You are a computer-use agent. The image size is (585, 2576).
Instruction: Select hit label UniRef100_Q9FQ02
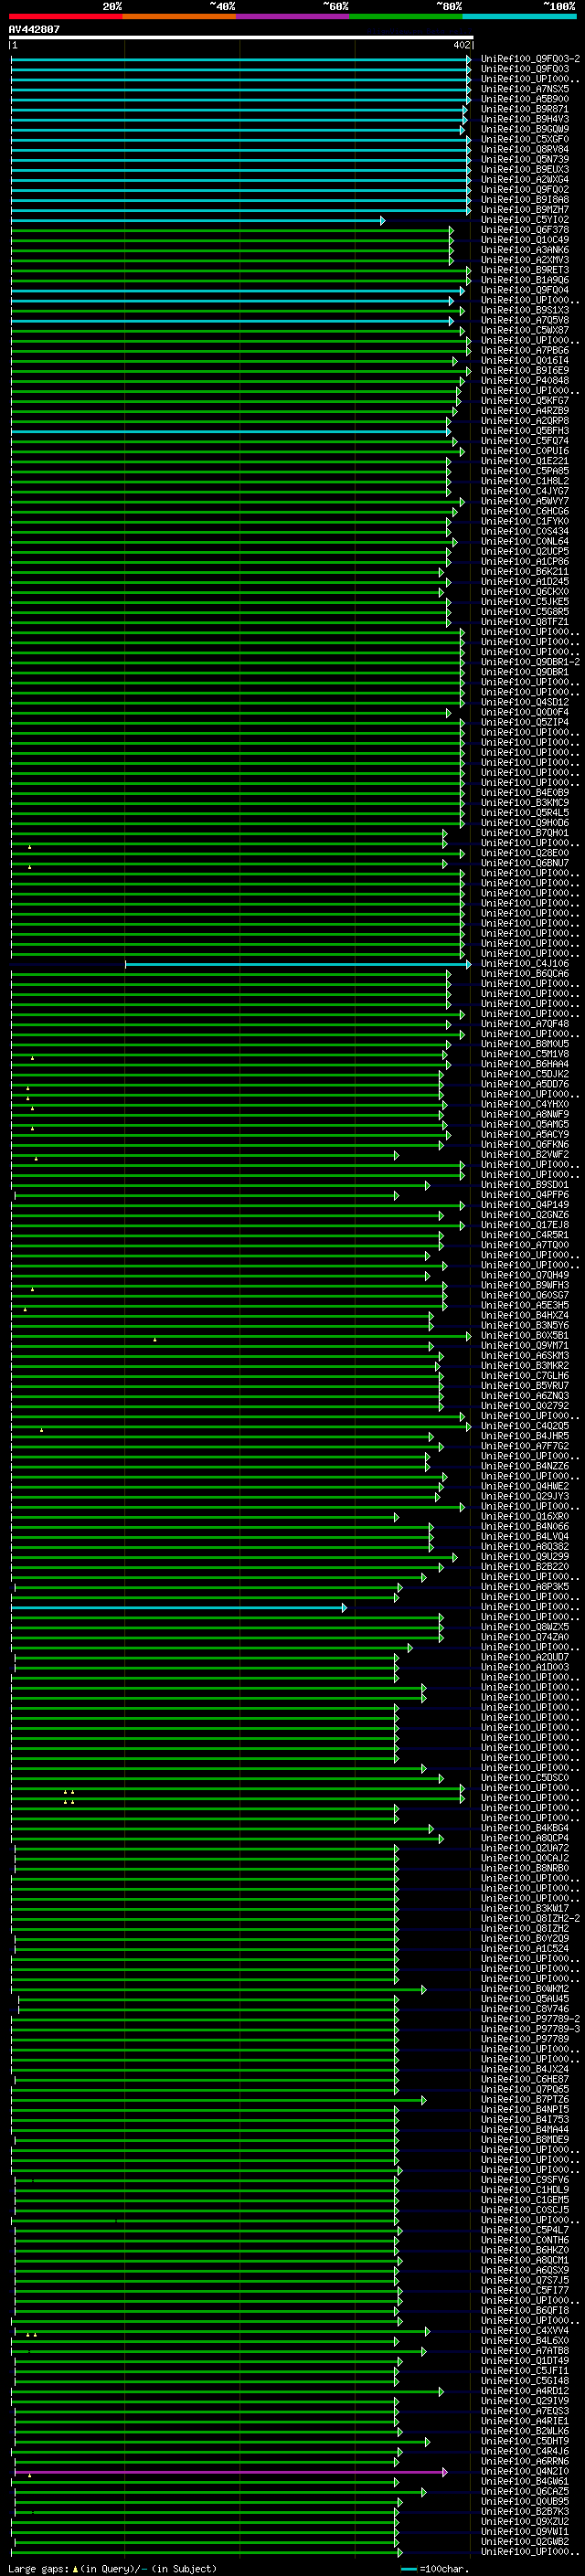(x=525, y=190)
